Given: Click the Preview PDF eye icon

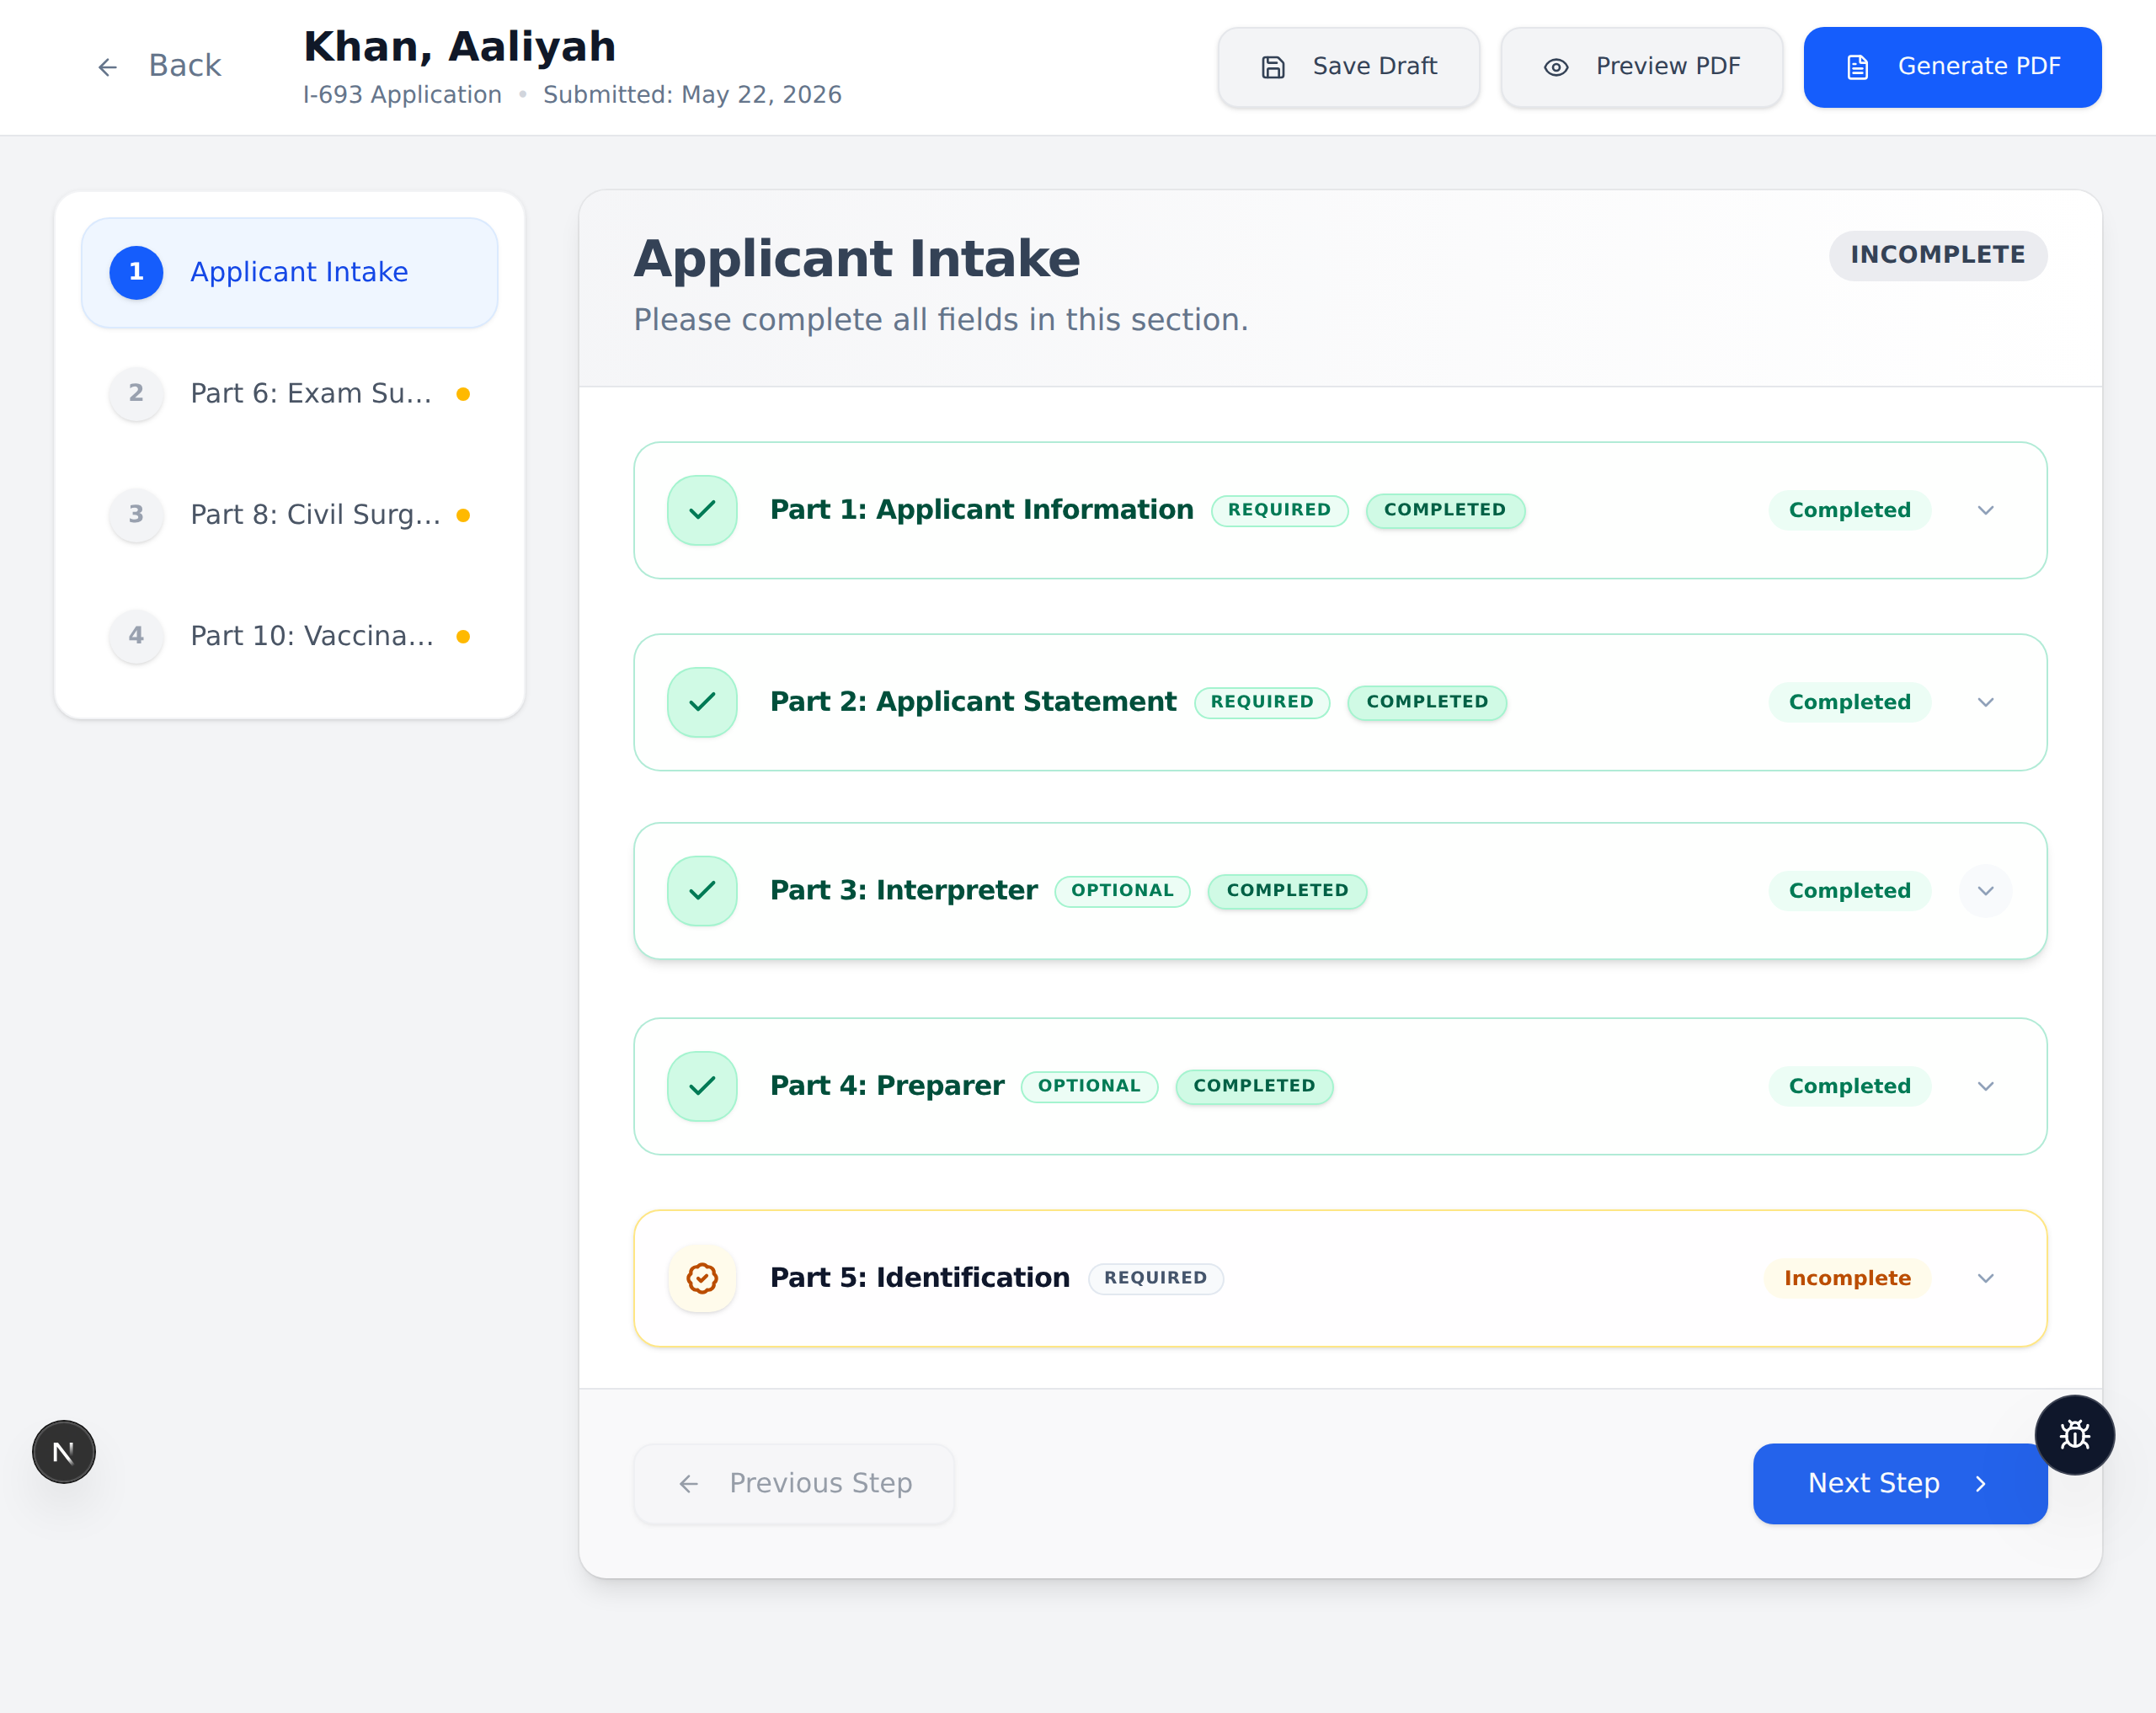Looking at the screenshot, I should 1556,67.
